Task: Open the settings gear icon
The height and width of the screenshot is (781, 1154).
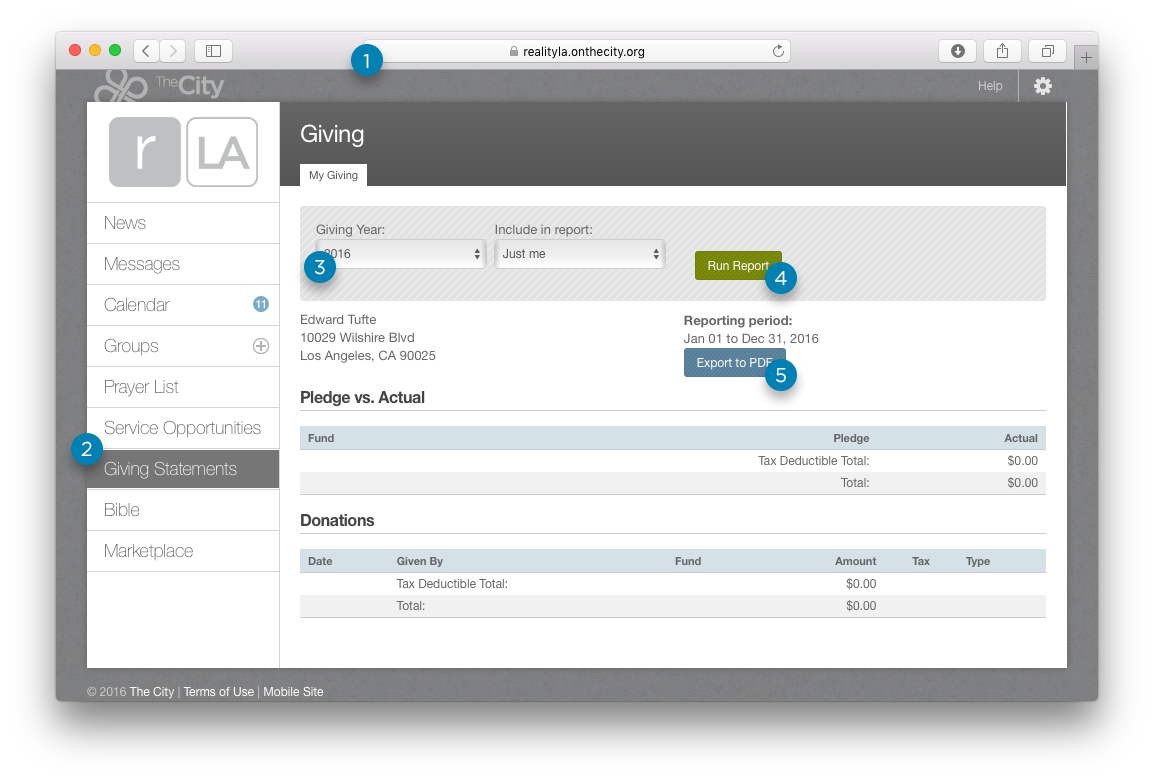Action: (1042, 86)
